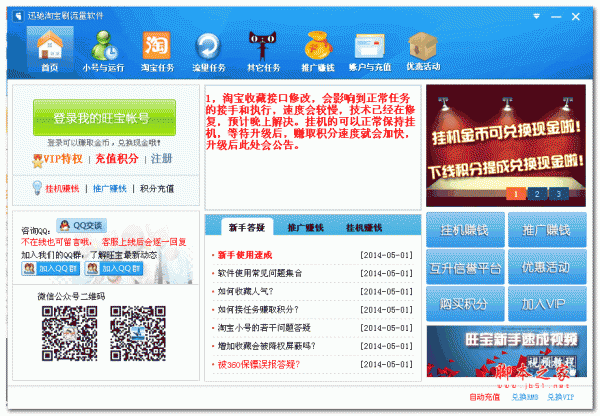This screenshot has width=600, height=416.
Task: Open 小号与运行 toolbar icon
Action: click(104, 52)
